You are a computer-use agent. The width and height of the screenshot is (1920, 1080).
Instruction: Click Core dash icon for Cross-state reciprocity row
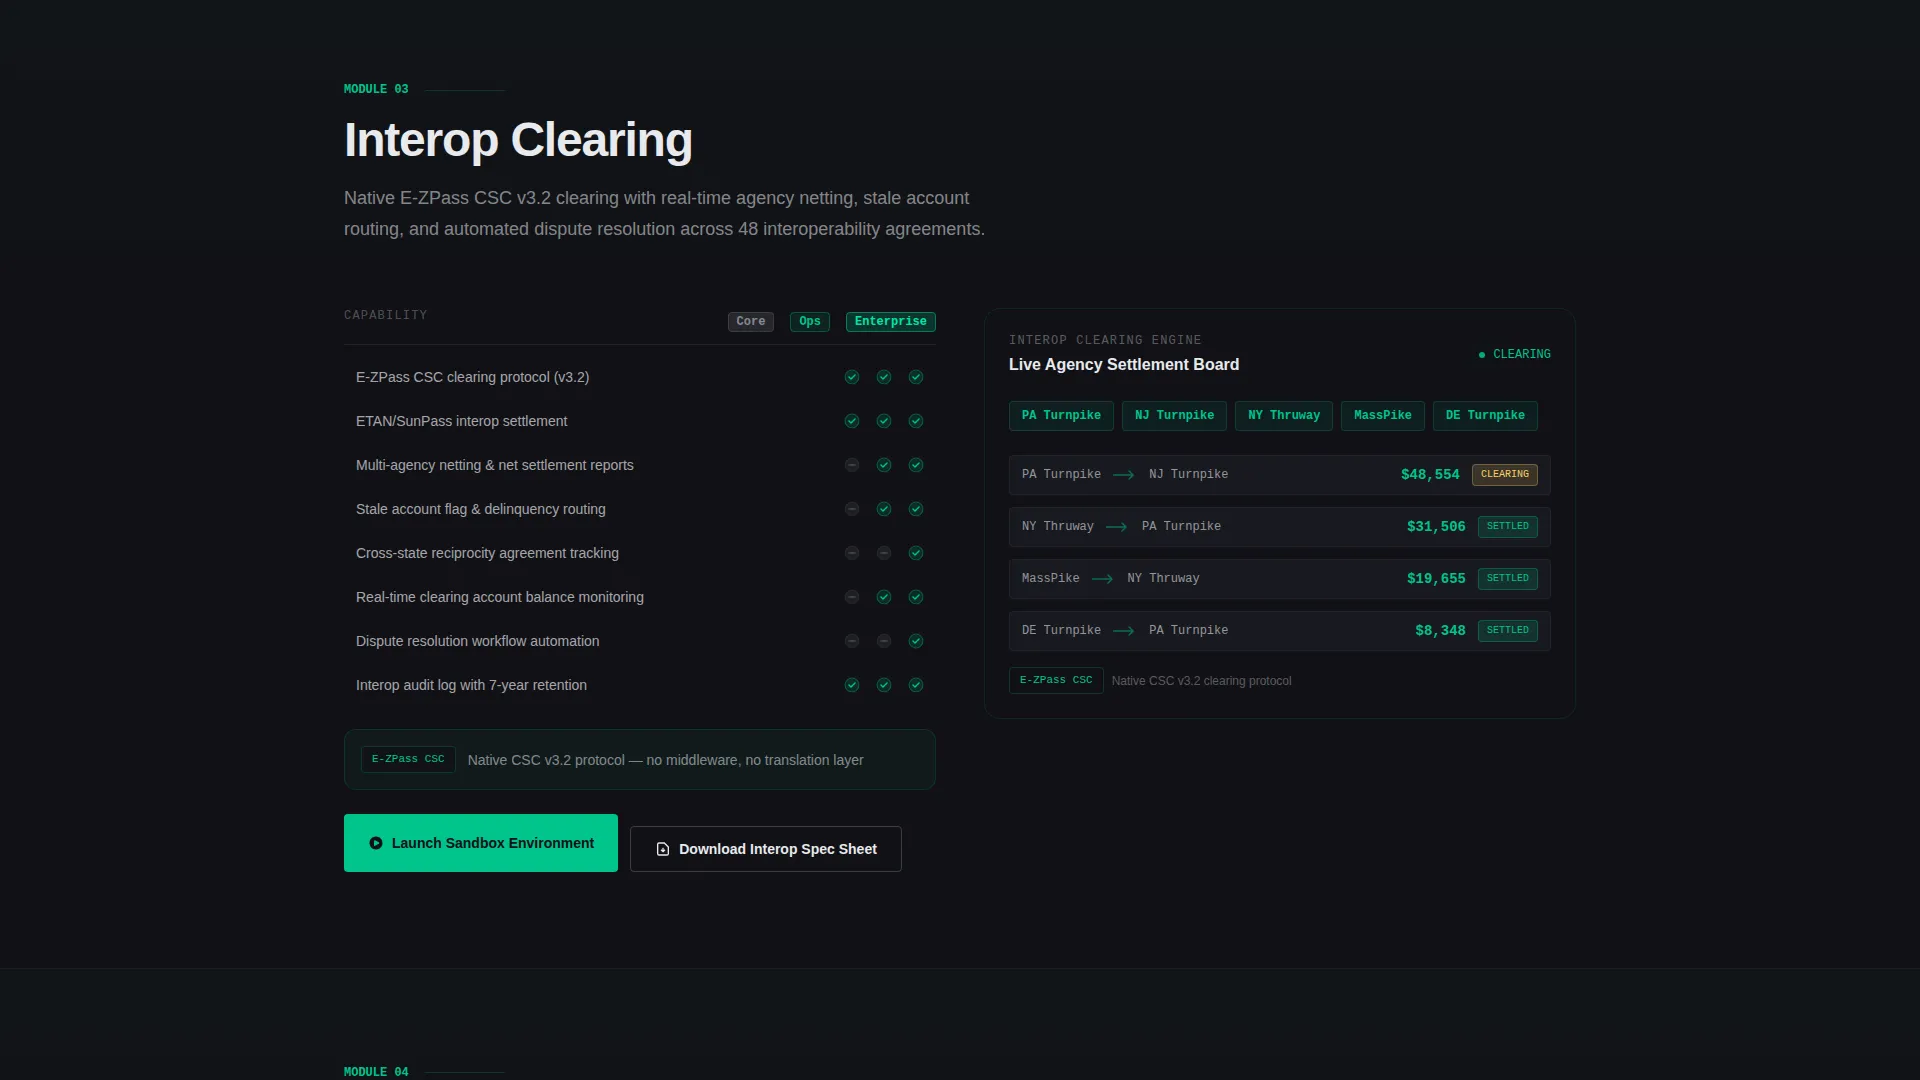[x=852, y=553]
